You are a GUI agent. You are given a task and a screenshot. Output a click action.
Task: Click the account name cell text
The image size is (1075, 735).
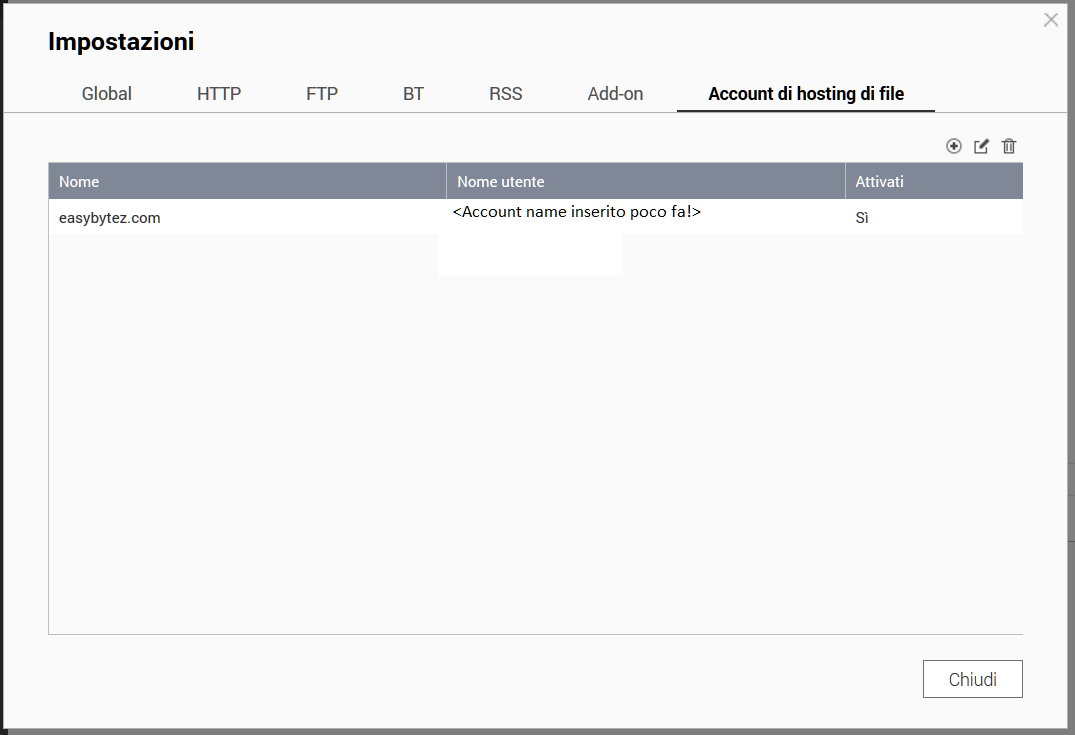coord(576,212)
